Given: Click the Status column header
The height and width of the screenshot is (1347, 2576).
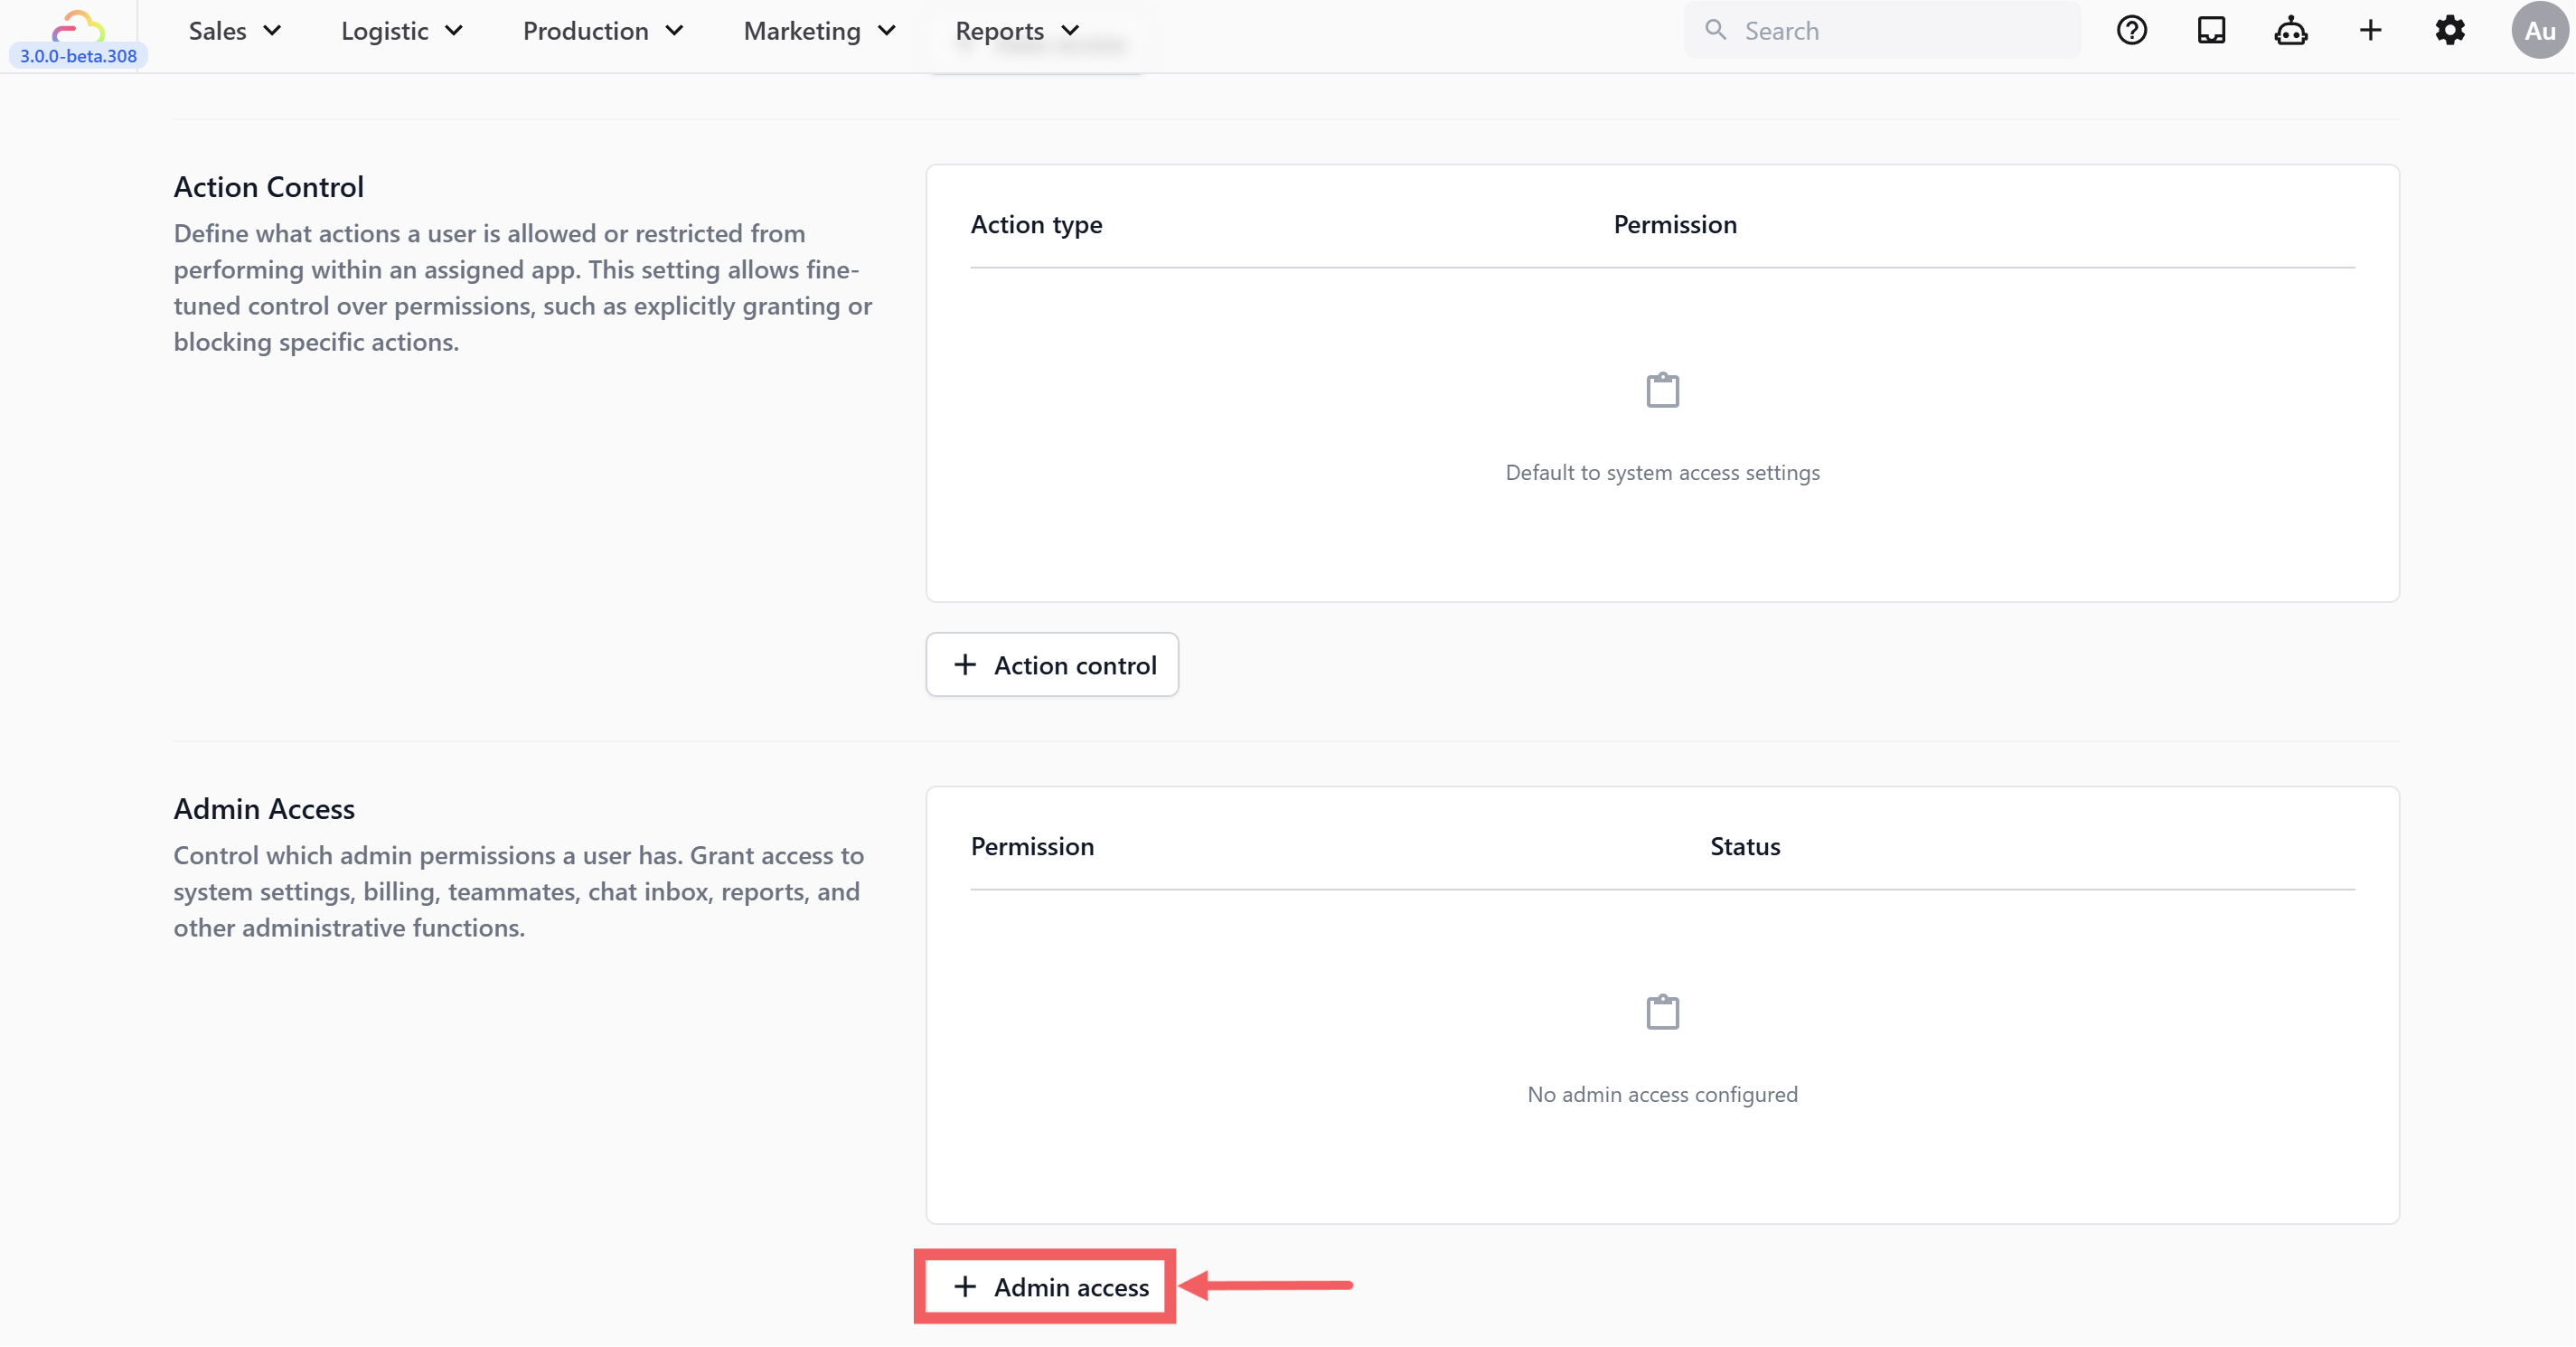Looking at the screenshot, I should click(x=1744, y=847).
